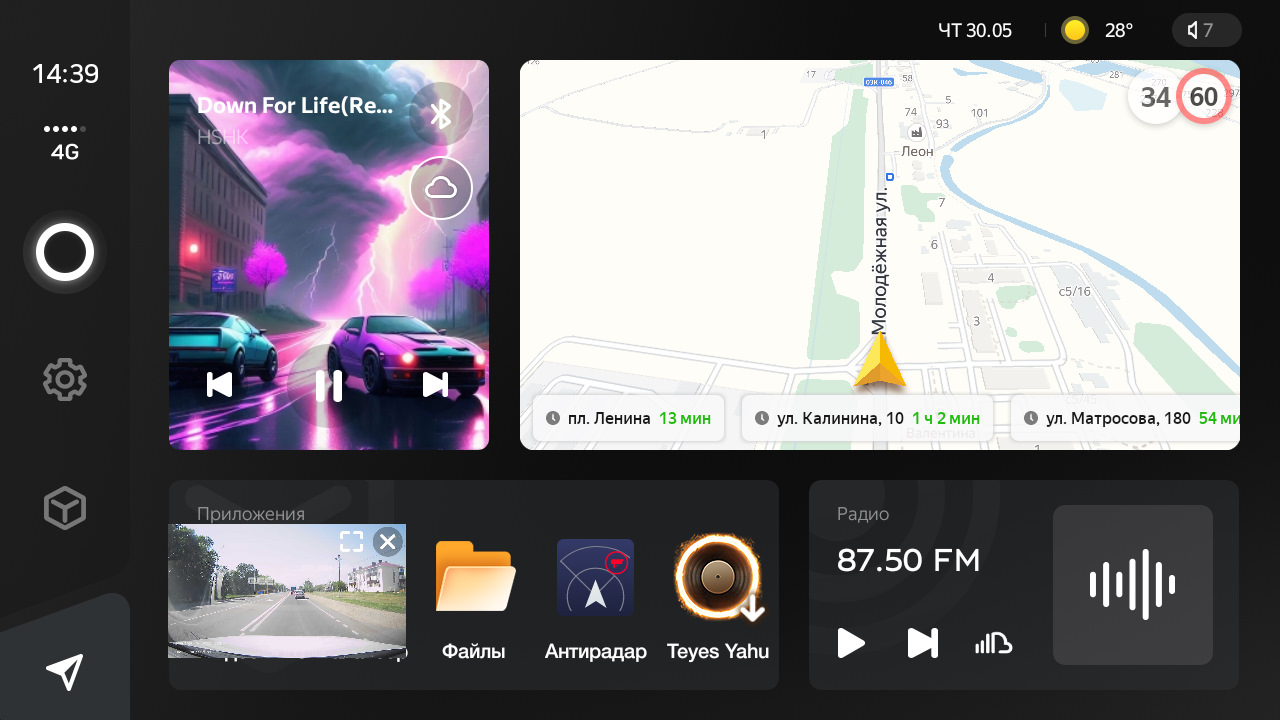Tap the Радио widget title

(863, 514)
